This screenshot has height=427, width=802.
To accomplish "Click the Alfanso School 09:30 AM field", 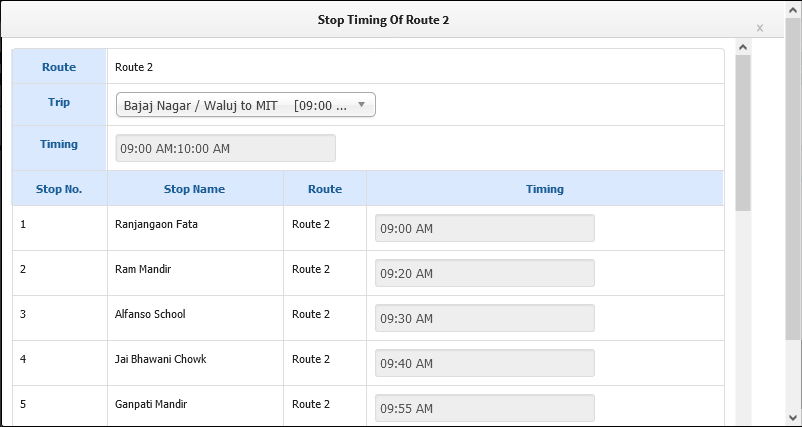I will 484,318.
